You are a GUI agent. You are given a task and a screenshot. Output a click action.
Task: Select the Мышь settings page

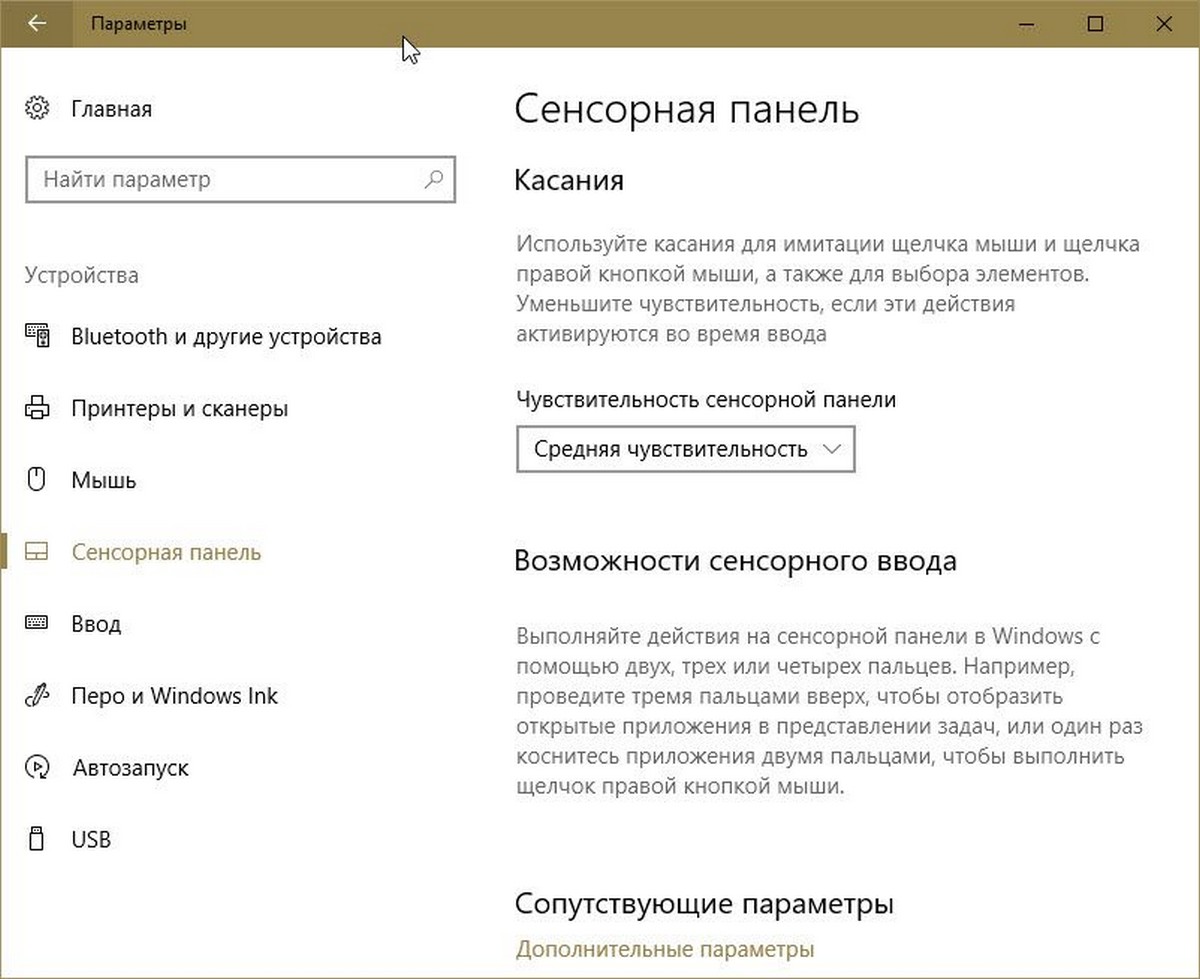point(104,481)
